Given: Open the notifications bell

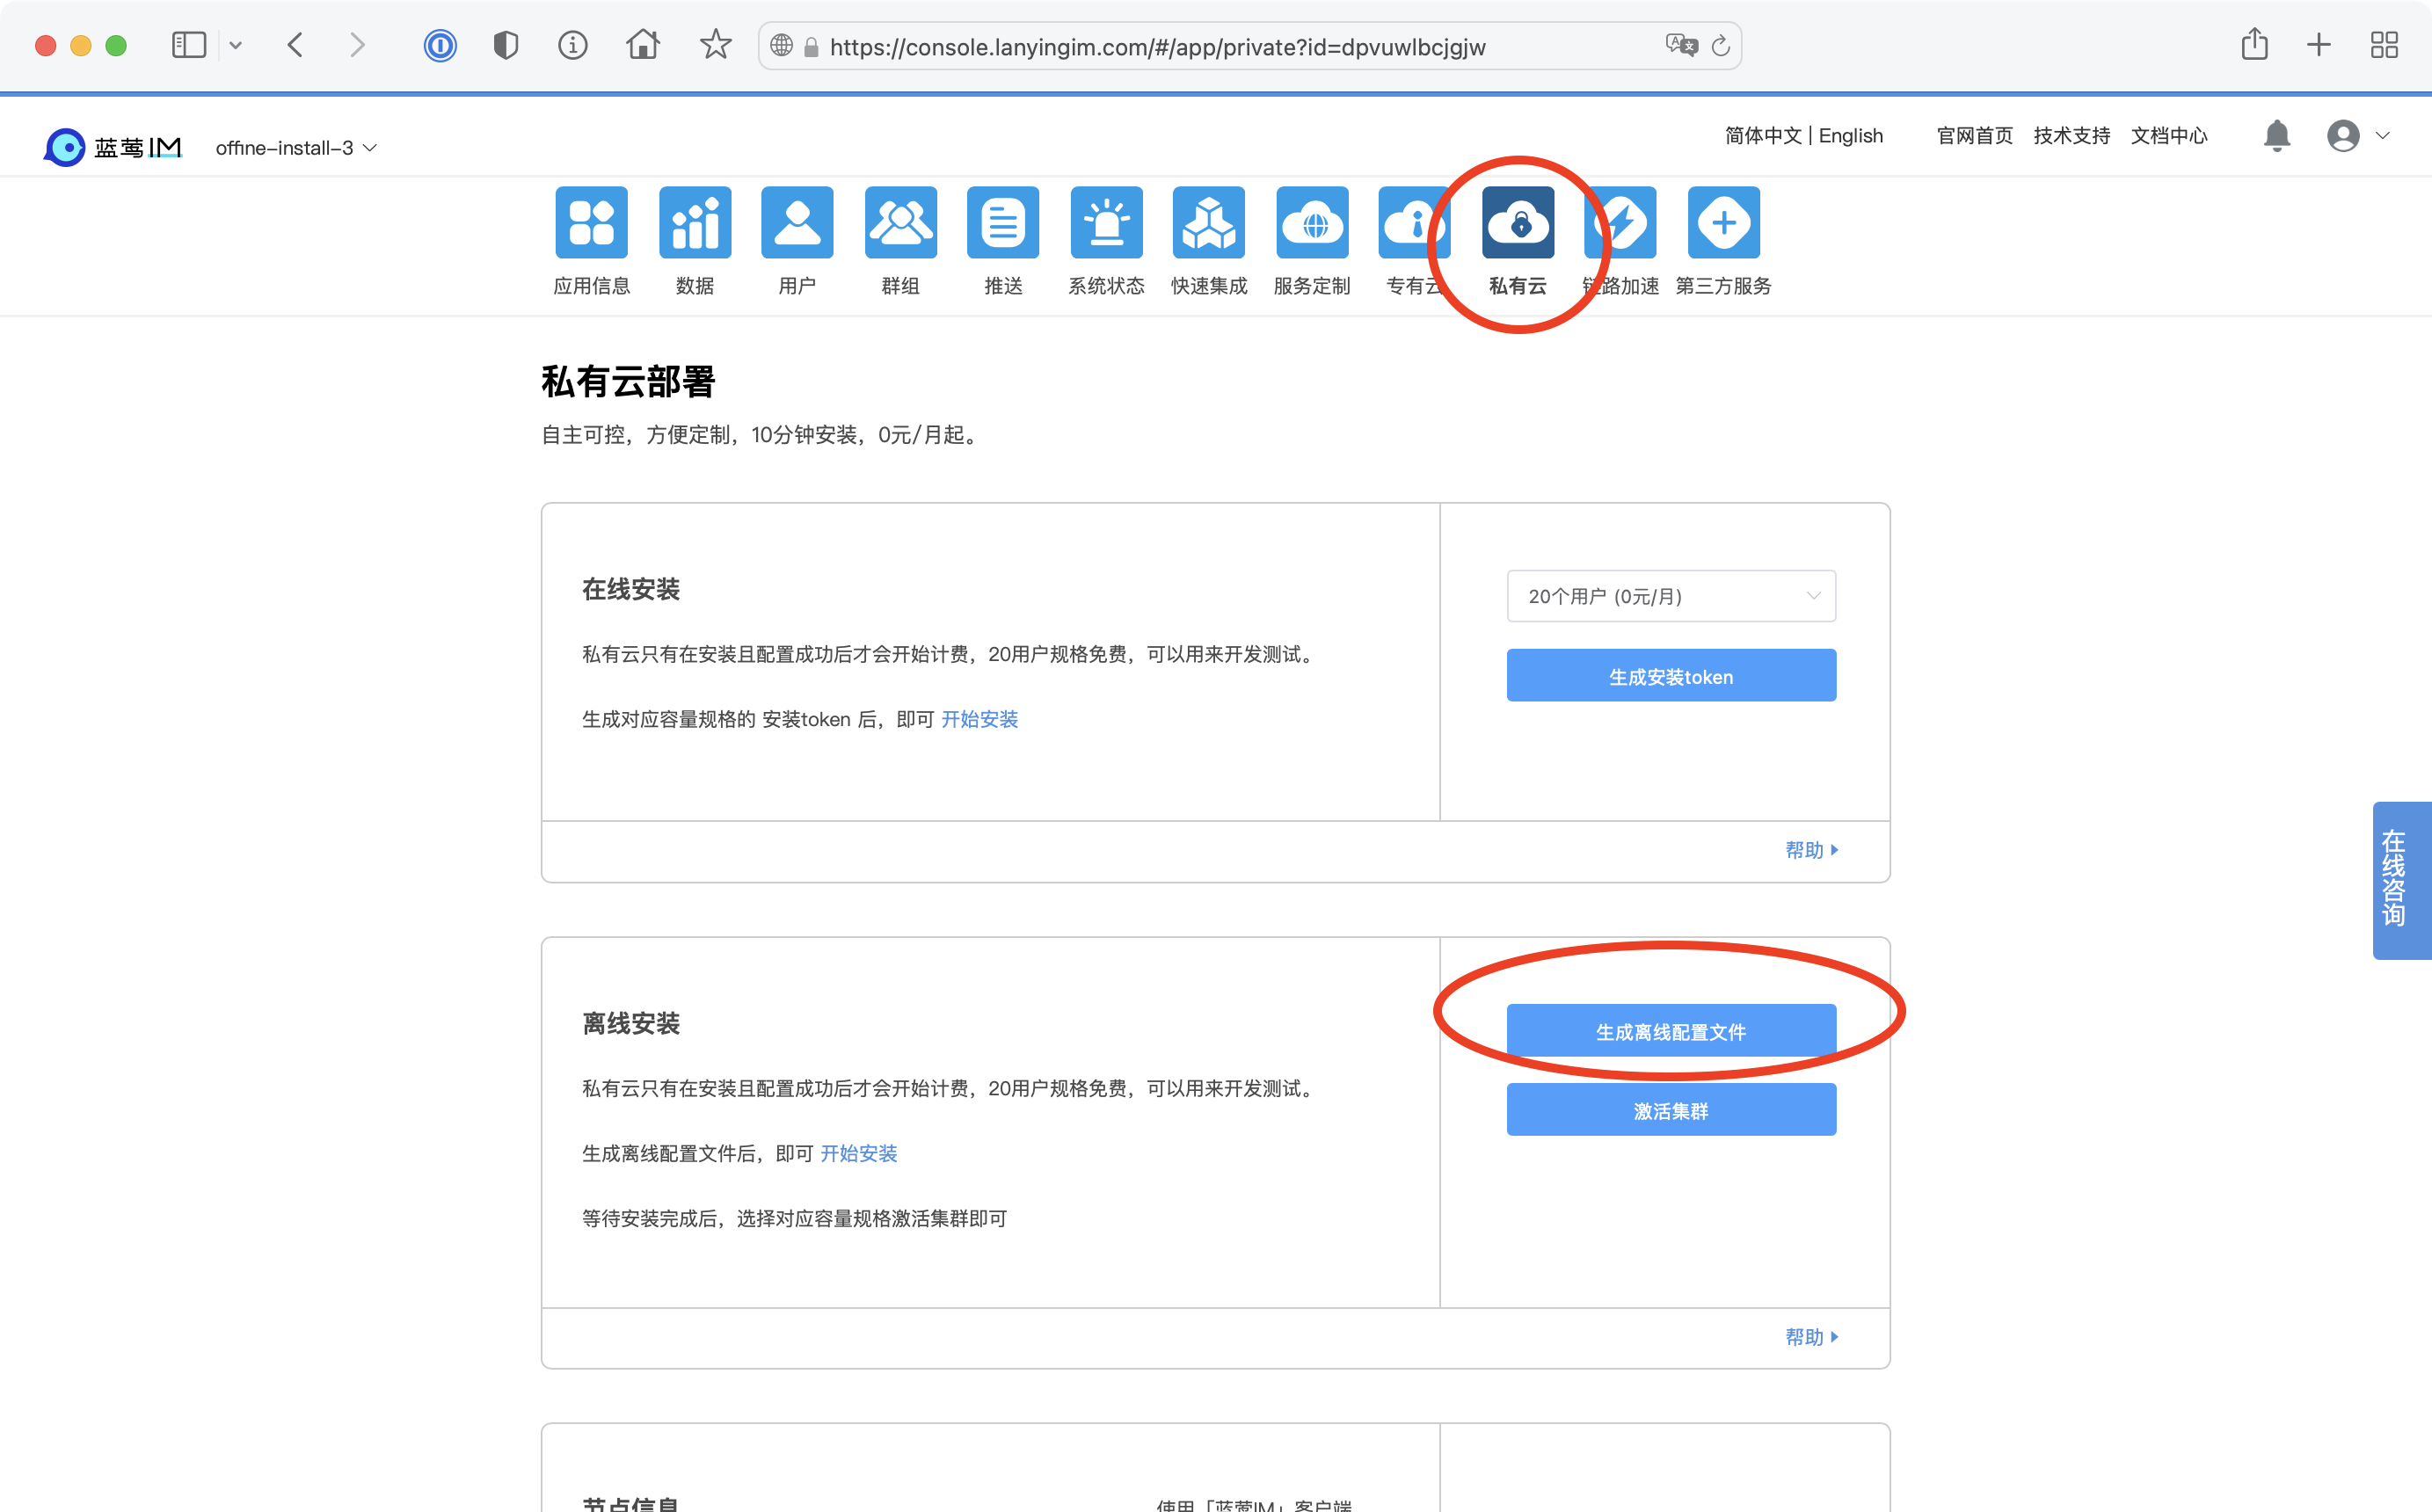Looking at the screenshot, I should tap(2276, 135).
